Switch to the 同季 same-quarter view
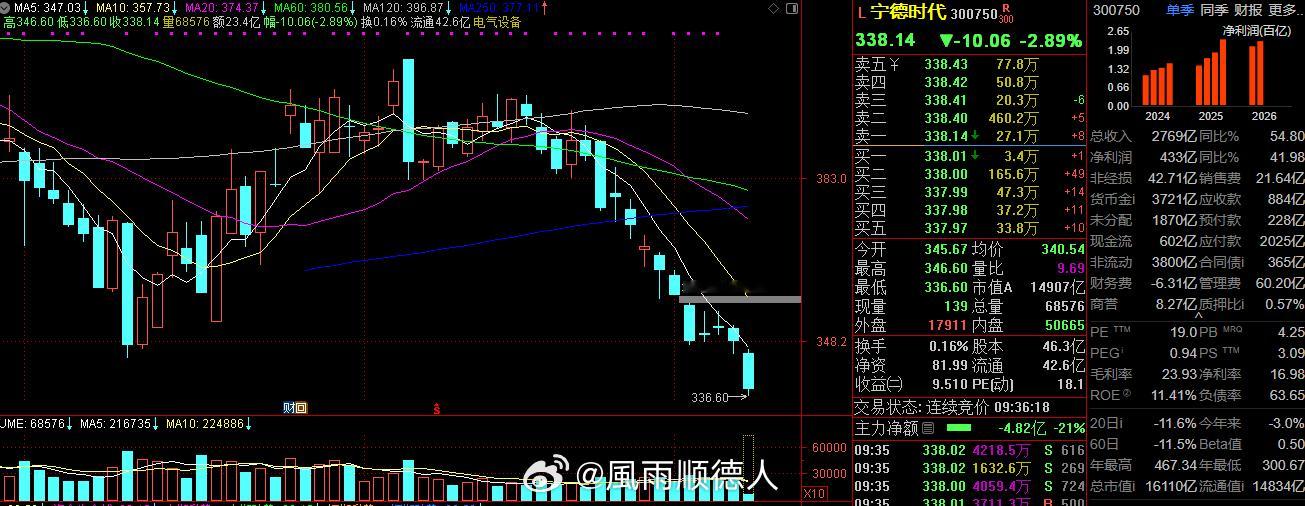 (x=1213, y=10)
